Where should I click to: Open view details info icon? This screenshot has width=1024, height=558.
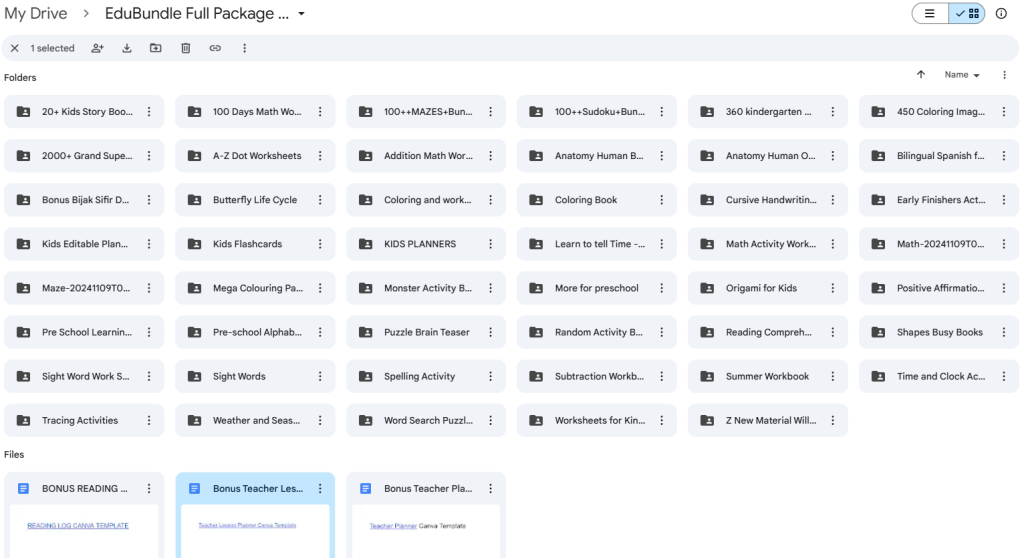tap(1001, 14)
